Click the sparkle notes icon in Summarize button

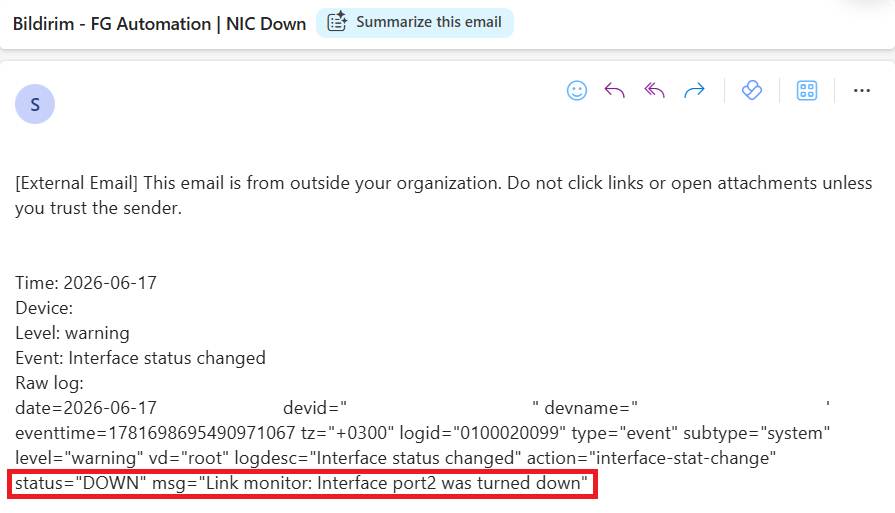pyautogui.click(x=337, y=22)
